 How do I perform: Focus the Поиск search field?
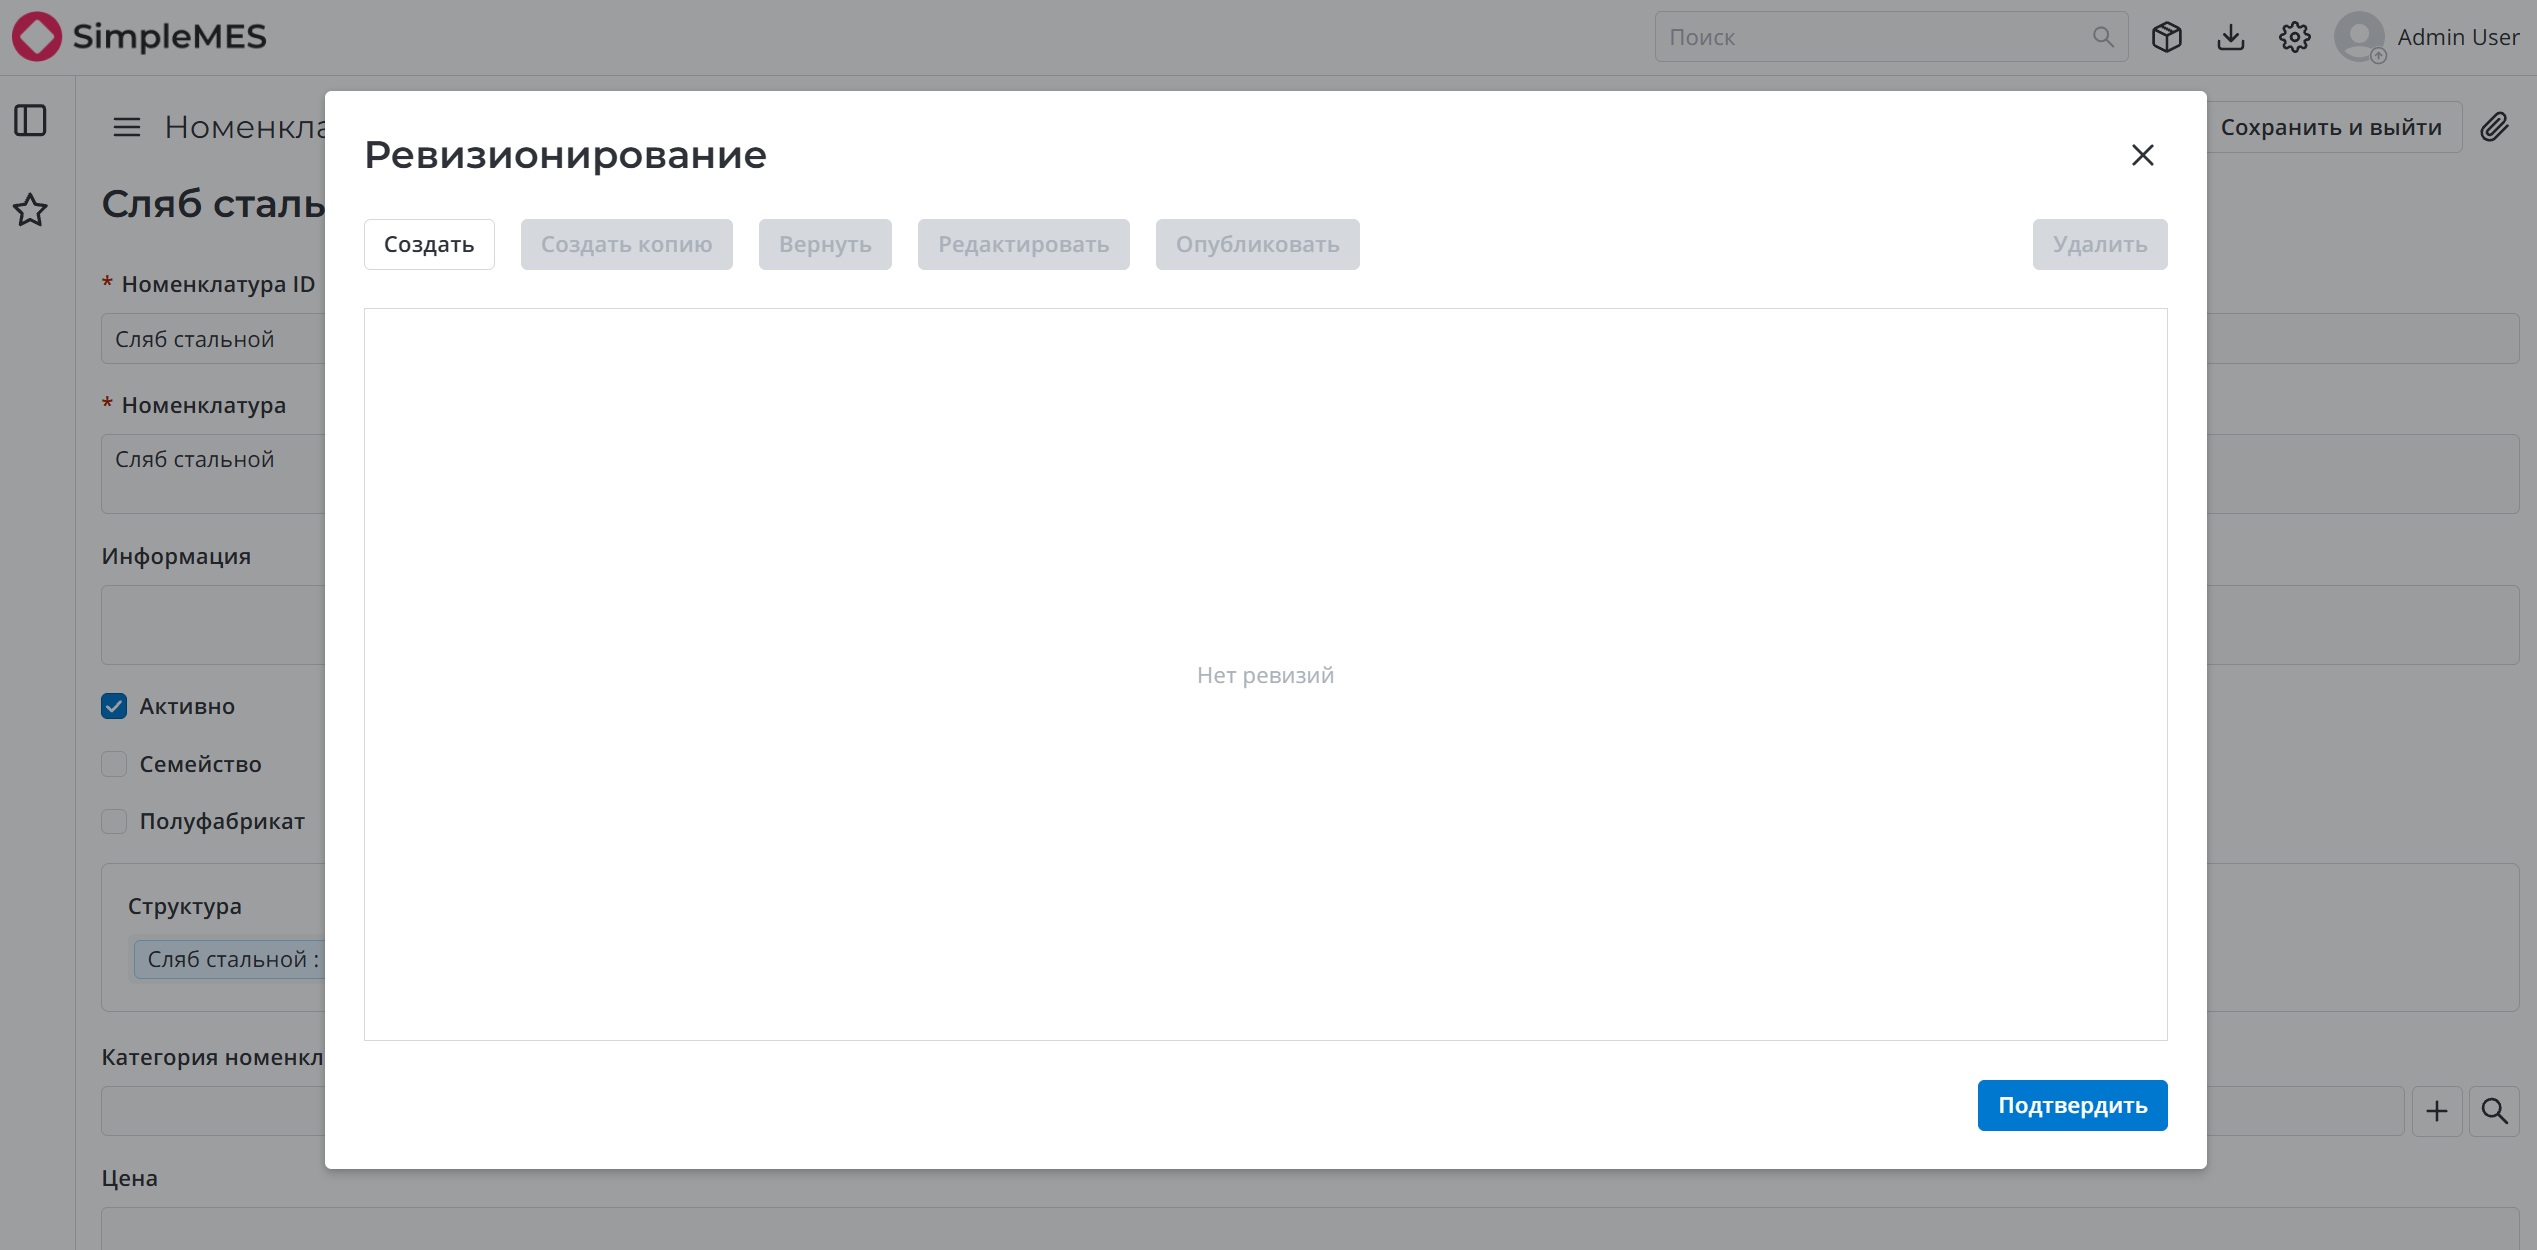click(1890, 37)
